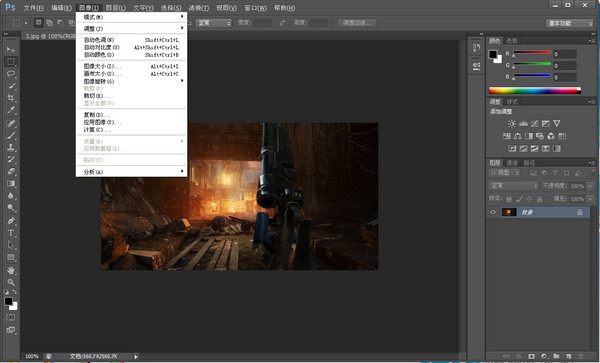600x363 pixels.
Task: Select the Brush tool
Action: point(11,135)
